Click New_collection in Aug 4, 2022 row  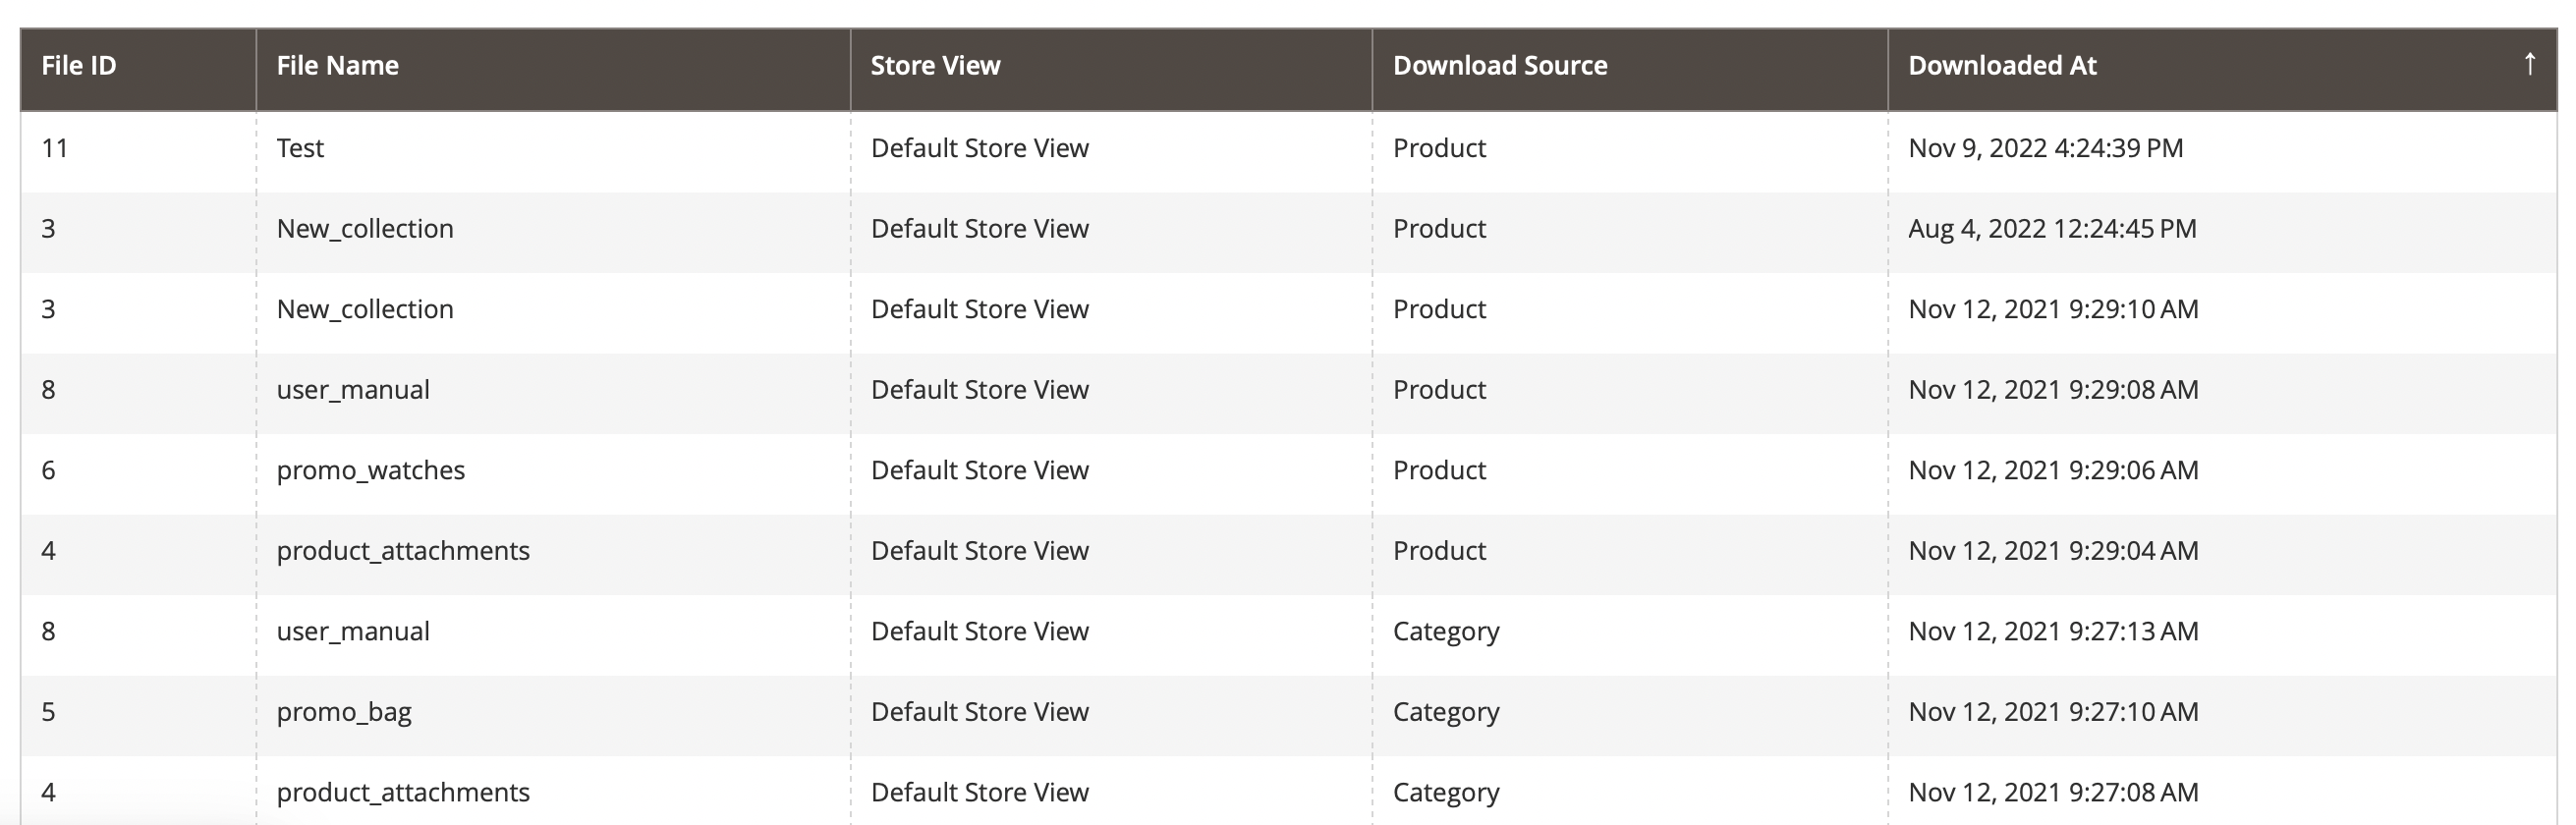pos(365,229)
